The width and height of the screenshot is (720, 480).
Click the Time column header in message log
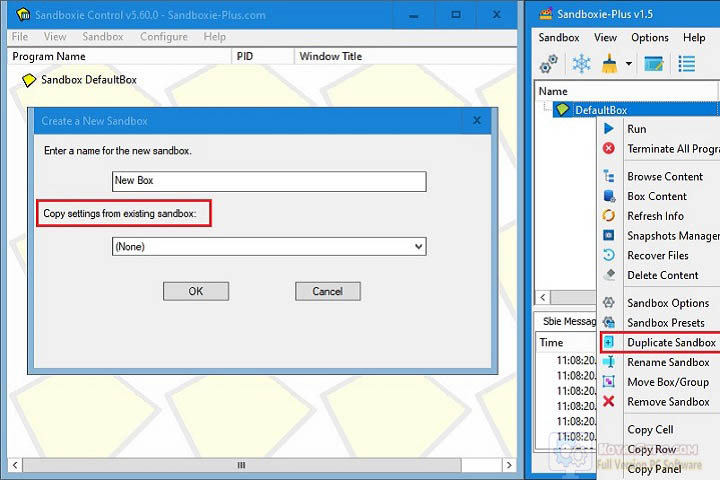tap(566, 342)
